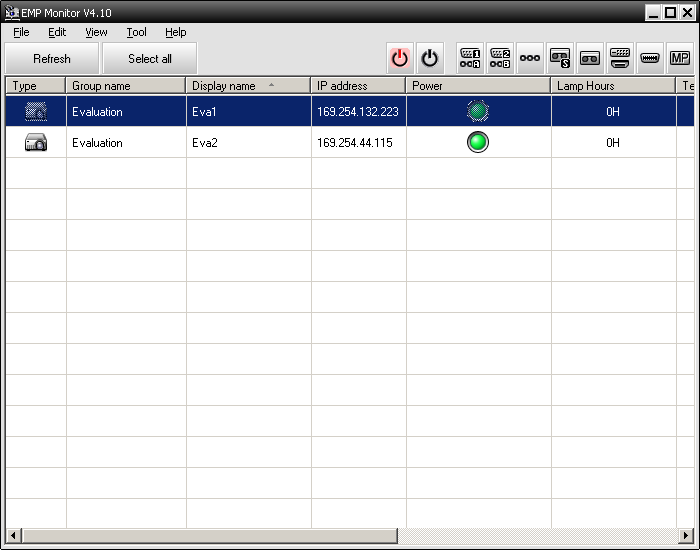Click the green power status indicator of Eva2
The width and height of the screenshot is (700, 550).
click(x=478, y=143)
